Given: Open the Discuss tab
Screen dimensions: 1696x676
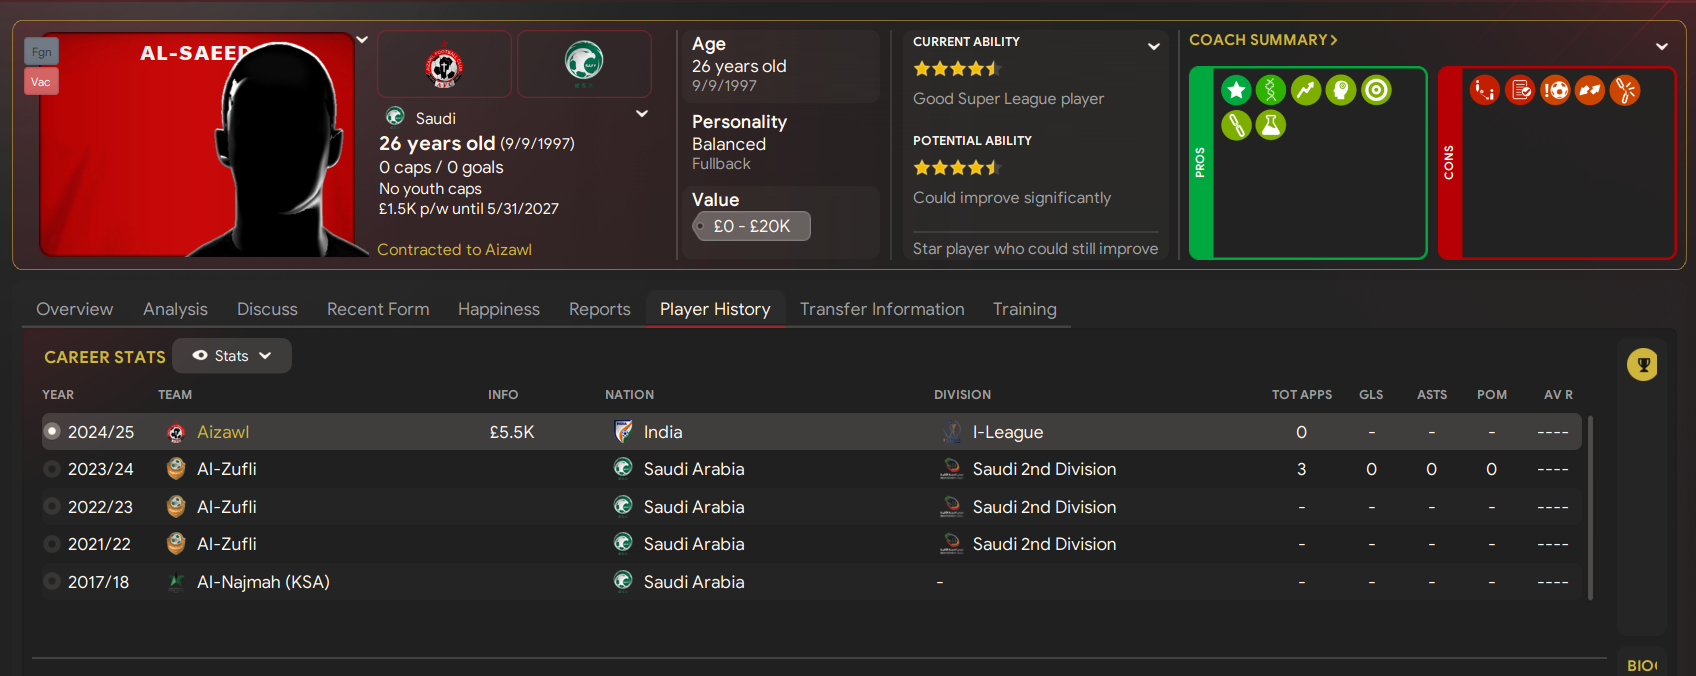Looking at the screenshot, I should (x=267, y=309).
